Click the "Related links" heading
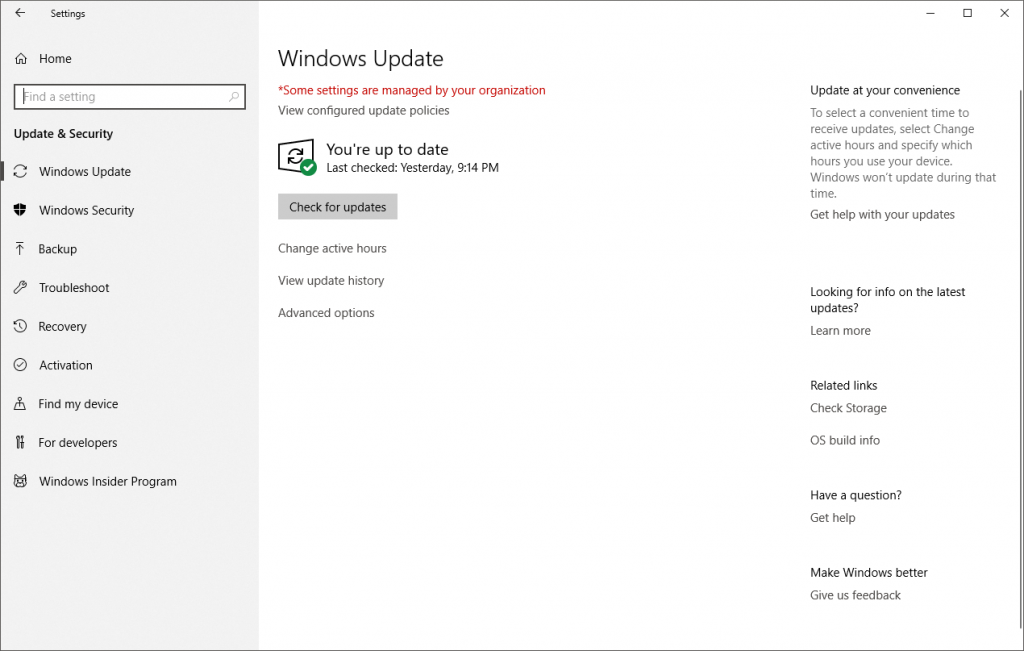This screenshot has width=1024, height=651. [x=844, y=385]
